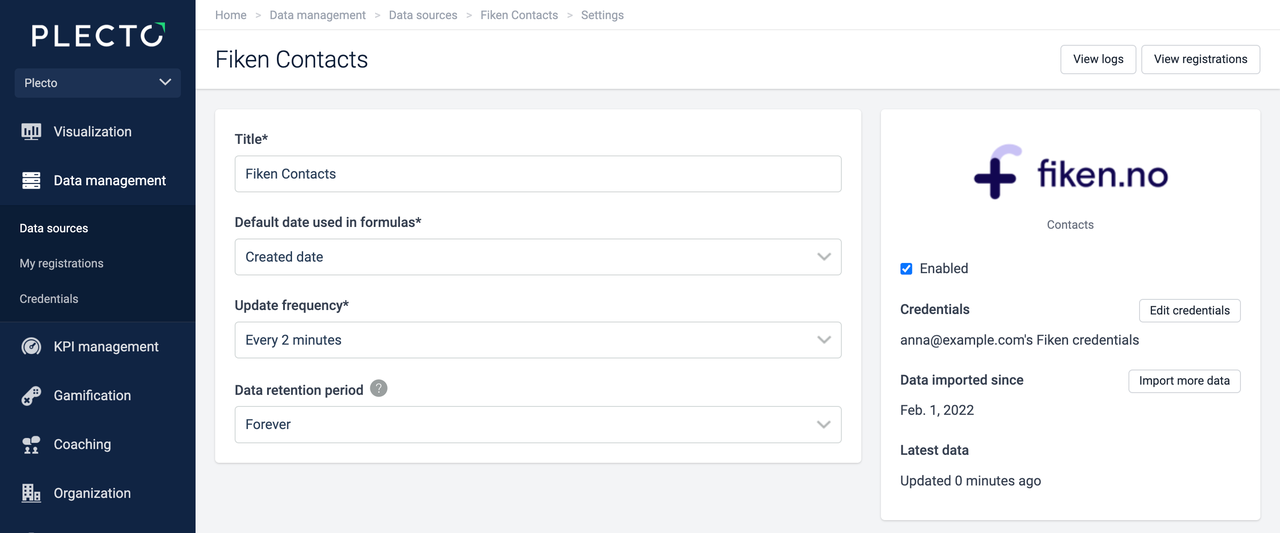Uncheck the Enabled checkbox

click(906, 269)
